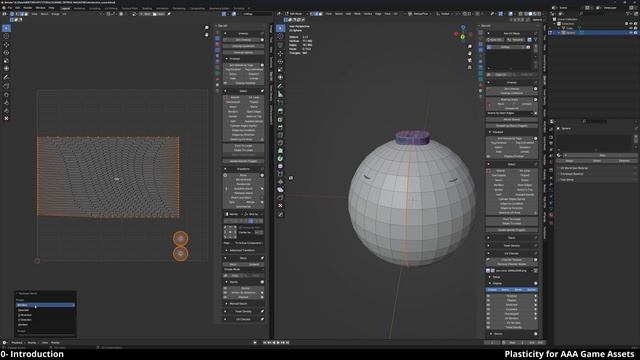
Task: Click Deselect button in material properties
Action: click(x=624, y=161)
